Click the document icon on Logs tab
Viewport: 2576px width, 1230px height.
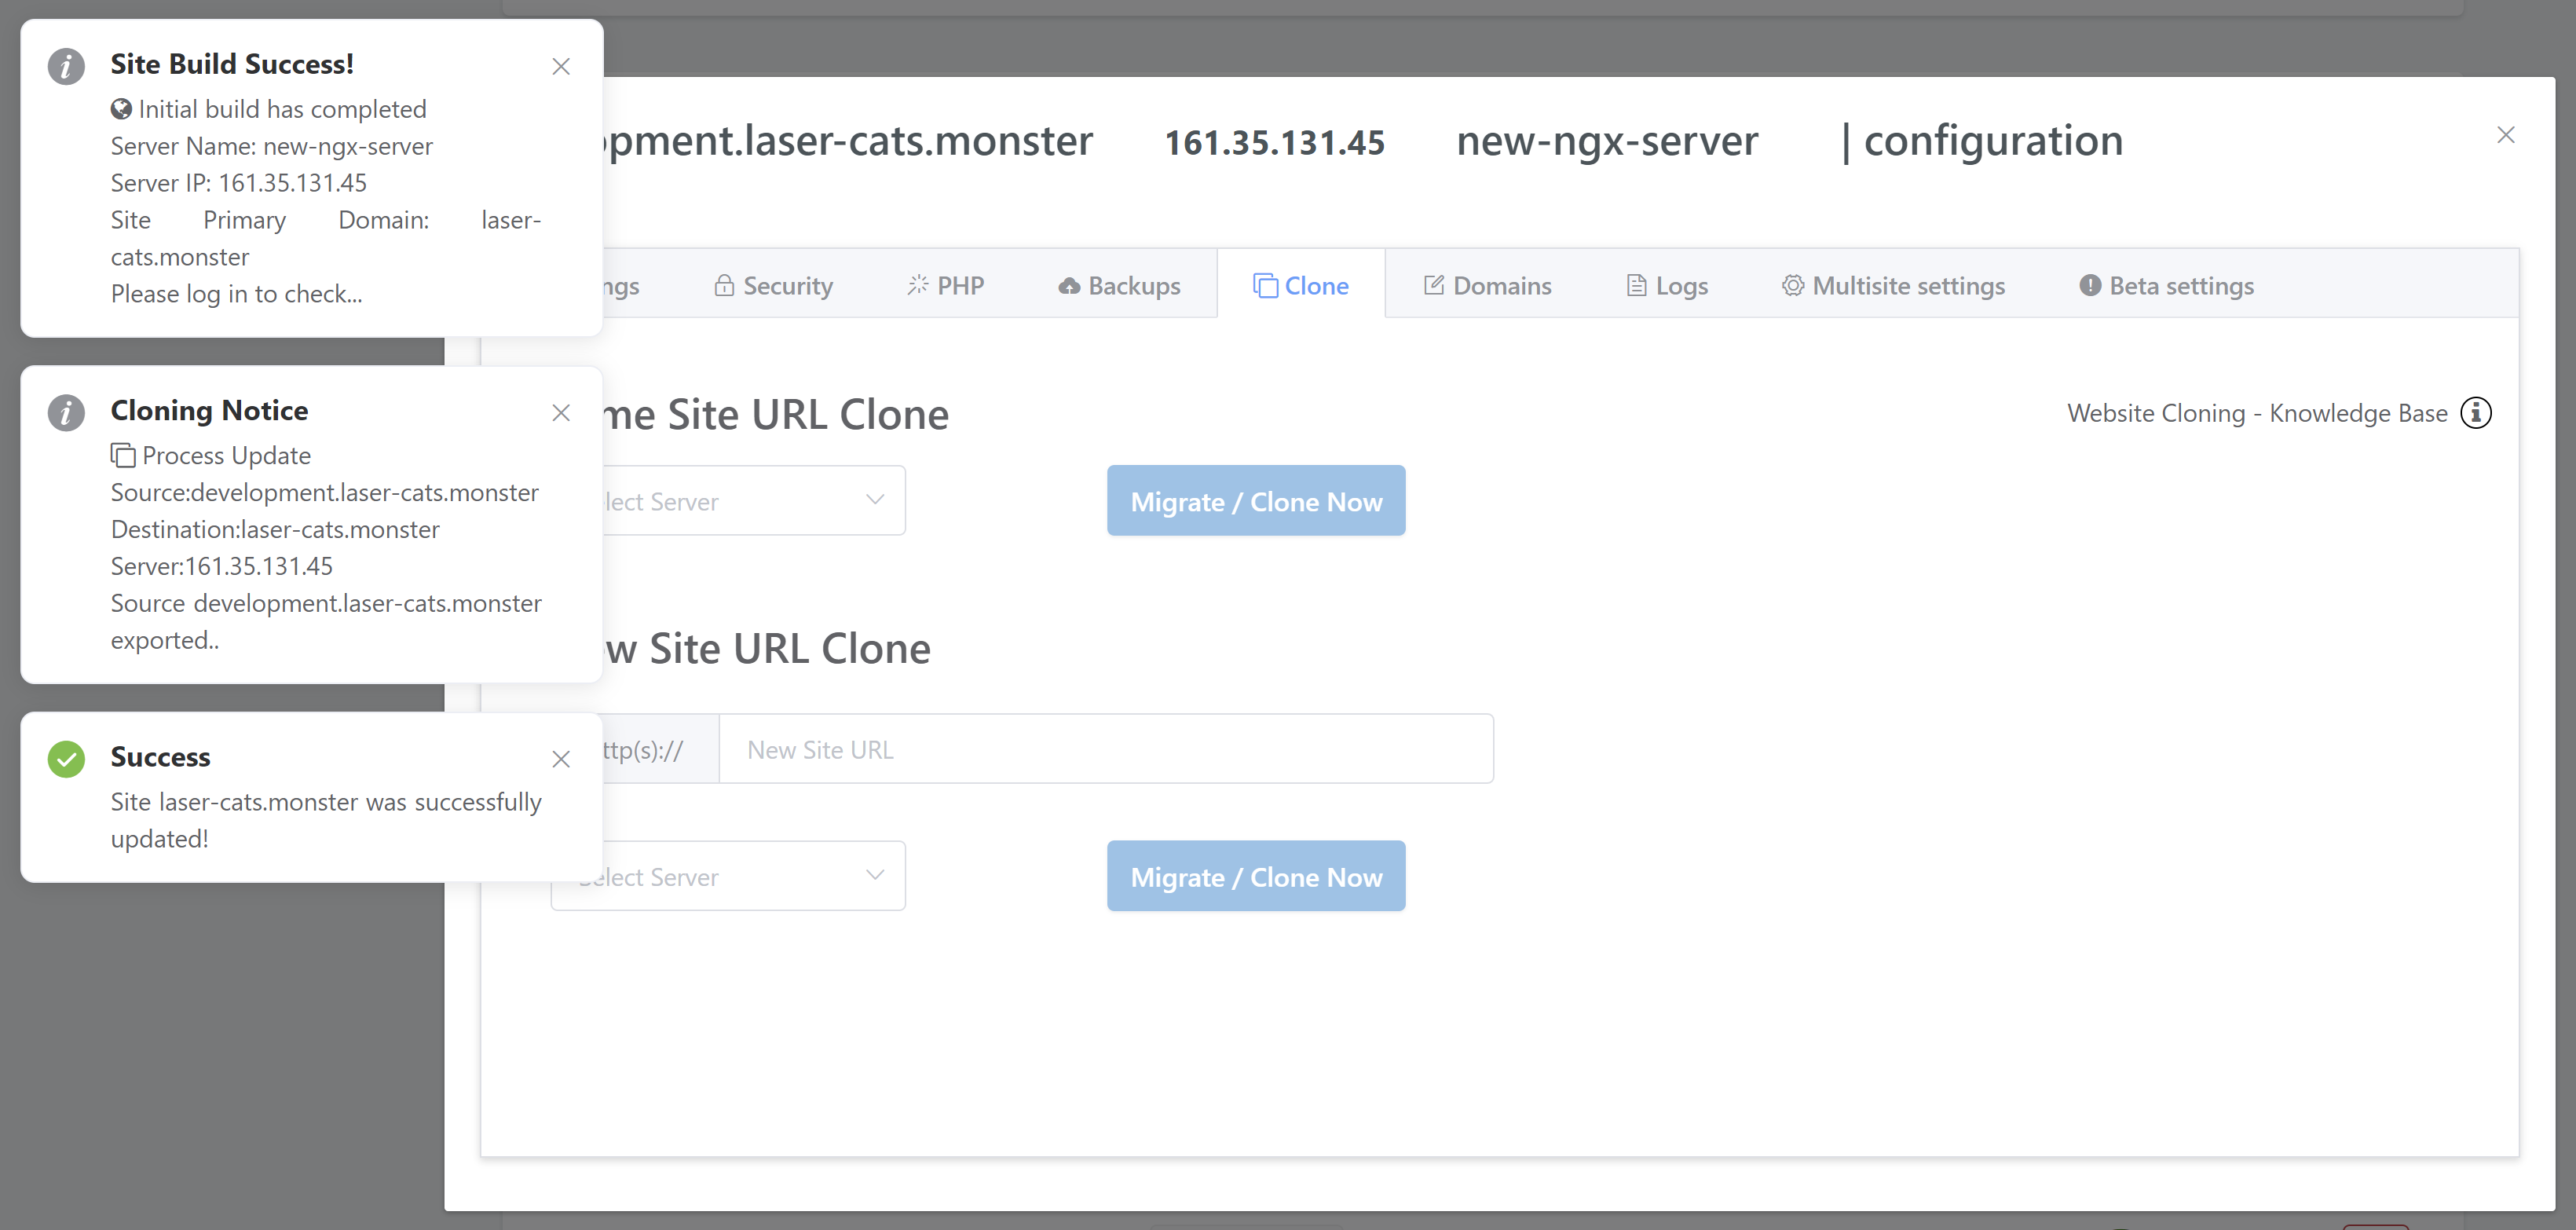pyautogui.click(x=1636, y=286)
